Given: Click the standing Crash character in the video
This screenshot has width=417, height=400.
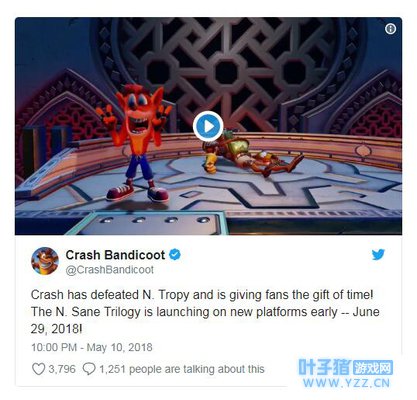Looking at the screenshot, I should coord(136,143).
